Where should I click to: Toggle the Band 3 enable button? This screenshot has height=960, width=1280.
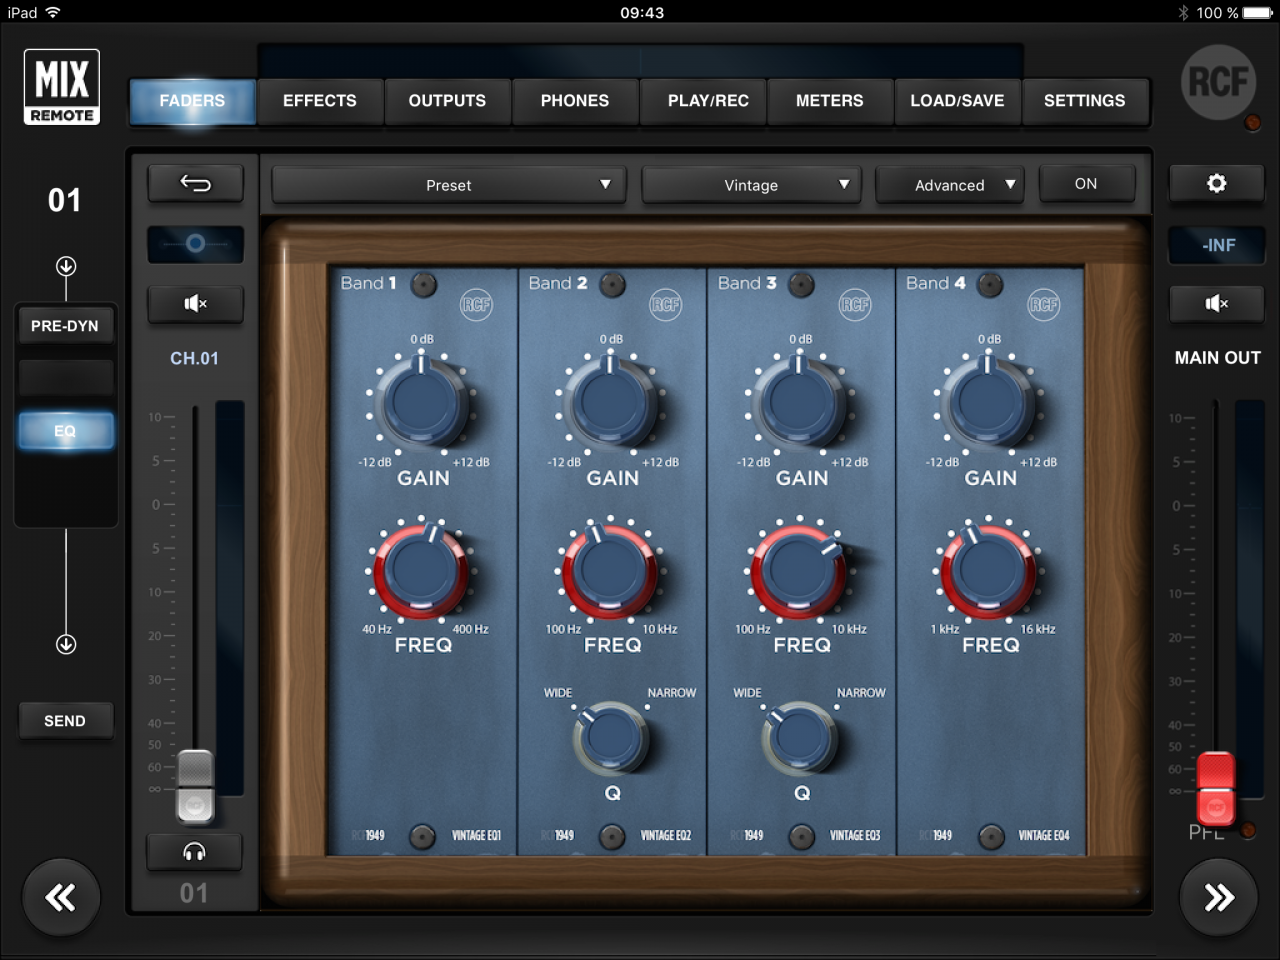tap(801, 285)
